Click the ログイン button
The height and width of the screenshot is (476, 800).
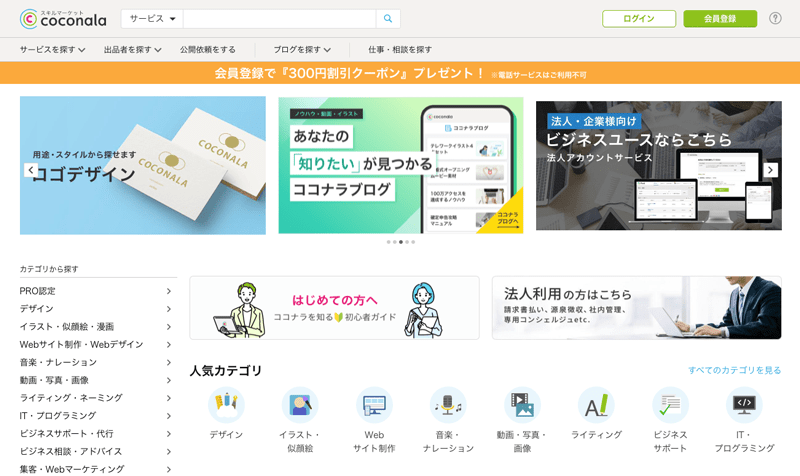point(639,19)
